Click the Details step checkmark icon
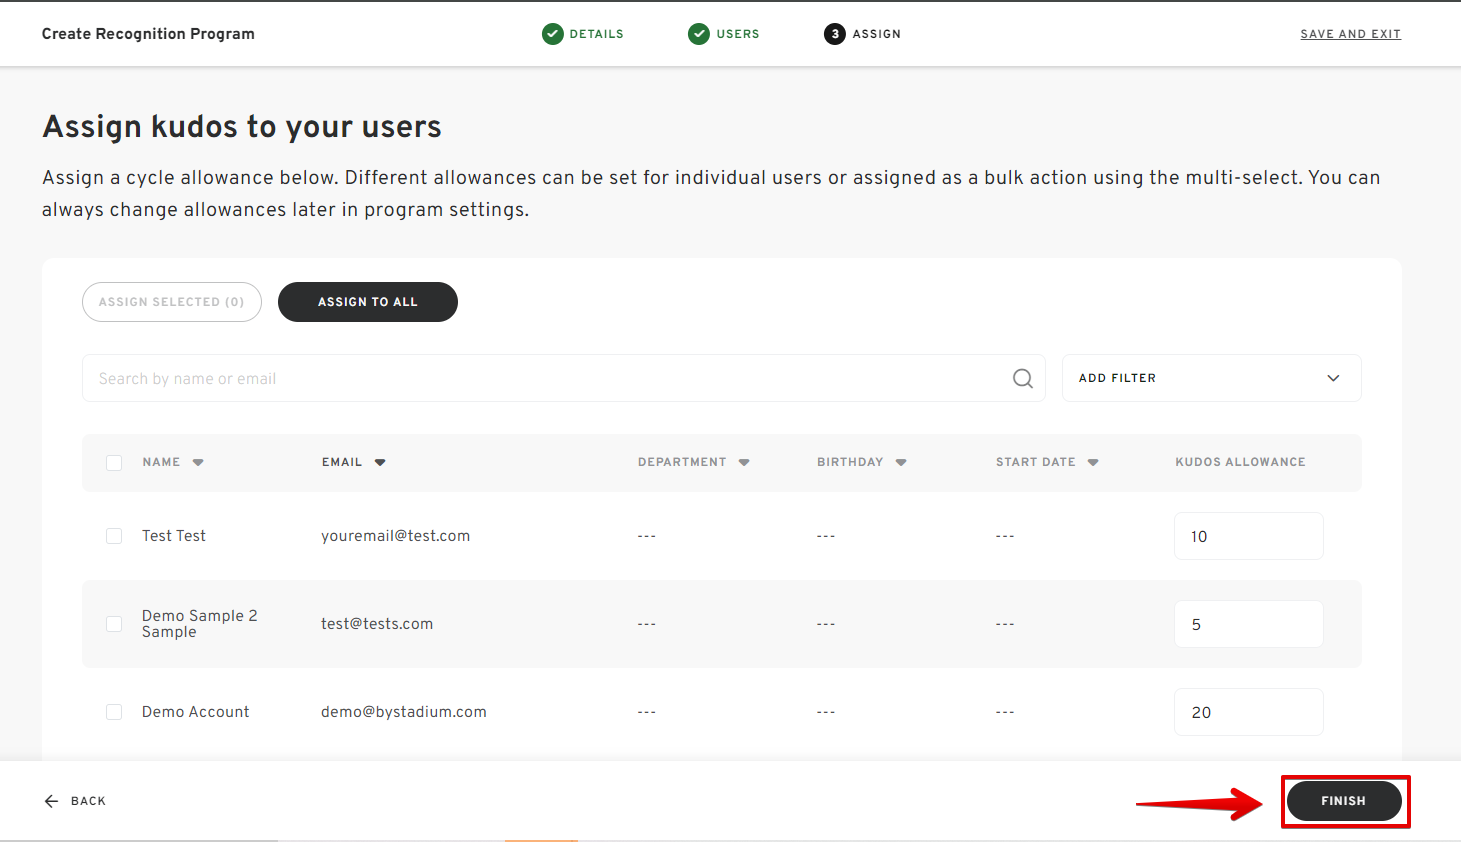The height and width of the screenshot is (842, 1461). point(552,34)
